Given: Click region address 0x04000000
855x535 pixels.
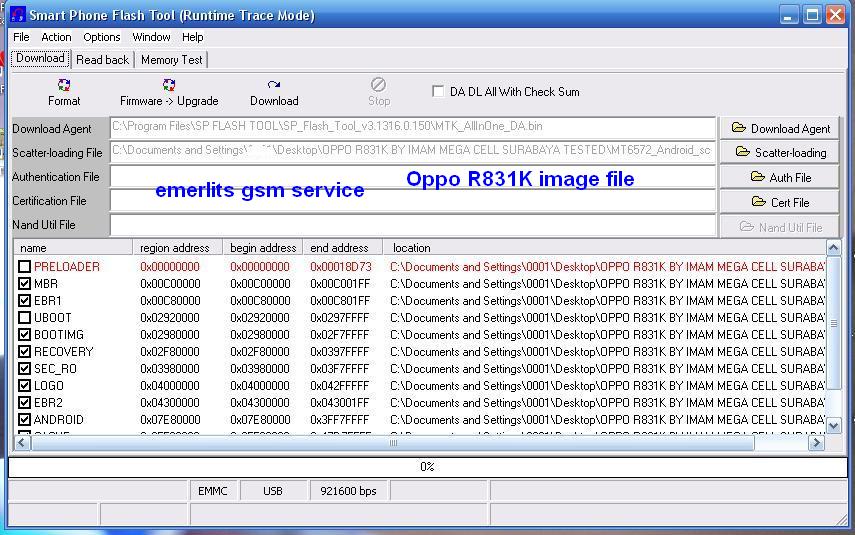Looking at the screenshot, I should [x=170, y=386].
